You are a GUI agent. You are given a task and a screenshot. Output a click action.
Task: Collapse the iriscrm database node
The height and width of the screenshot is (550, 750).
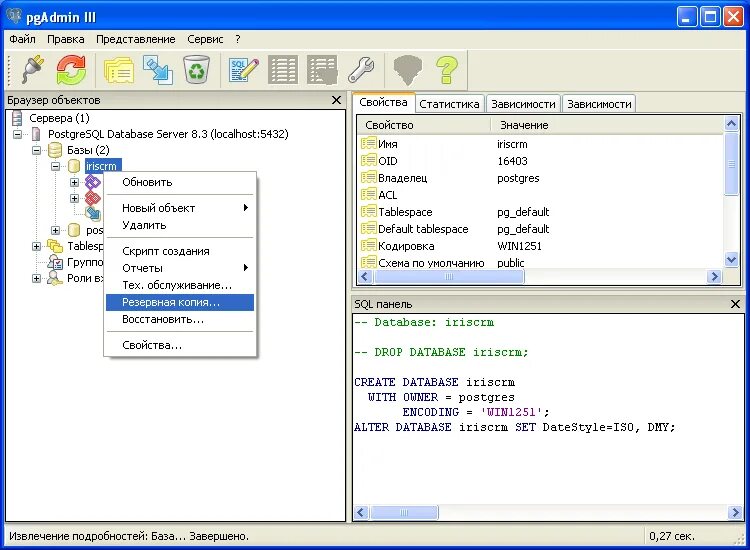(x=55, y=166)
